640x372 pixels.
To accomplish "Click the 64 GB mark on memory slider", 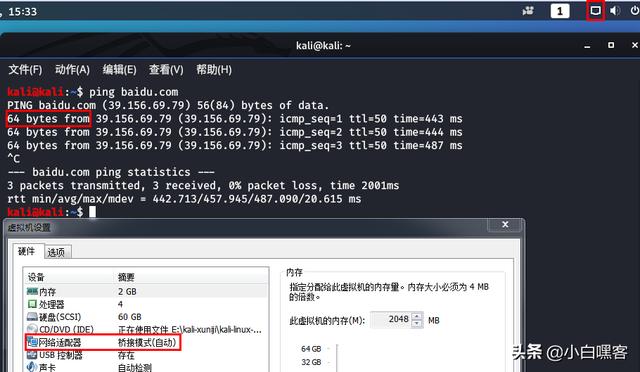I will (x=311, y=349).
